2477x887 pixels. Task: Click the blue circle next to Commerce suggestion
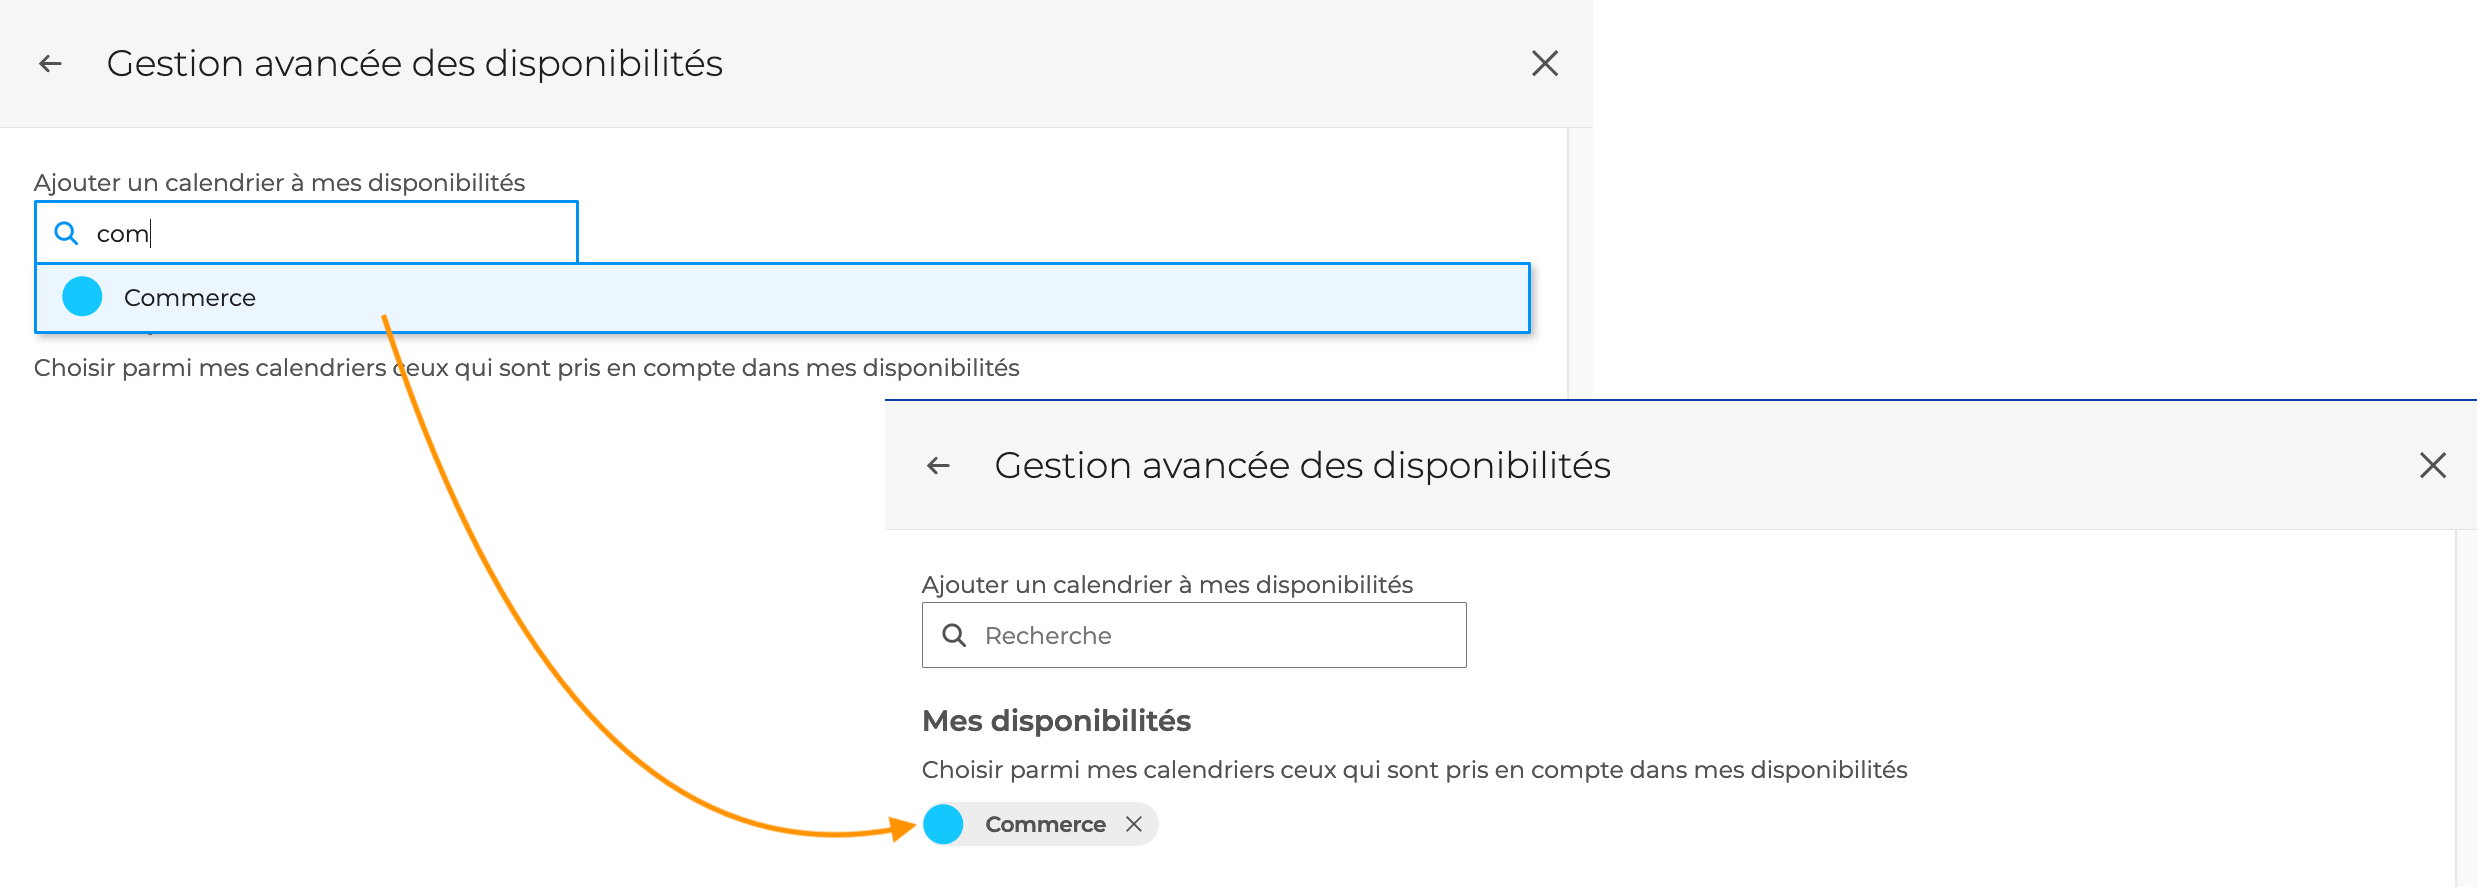82,297
